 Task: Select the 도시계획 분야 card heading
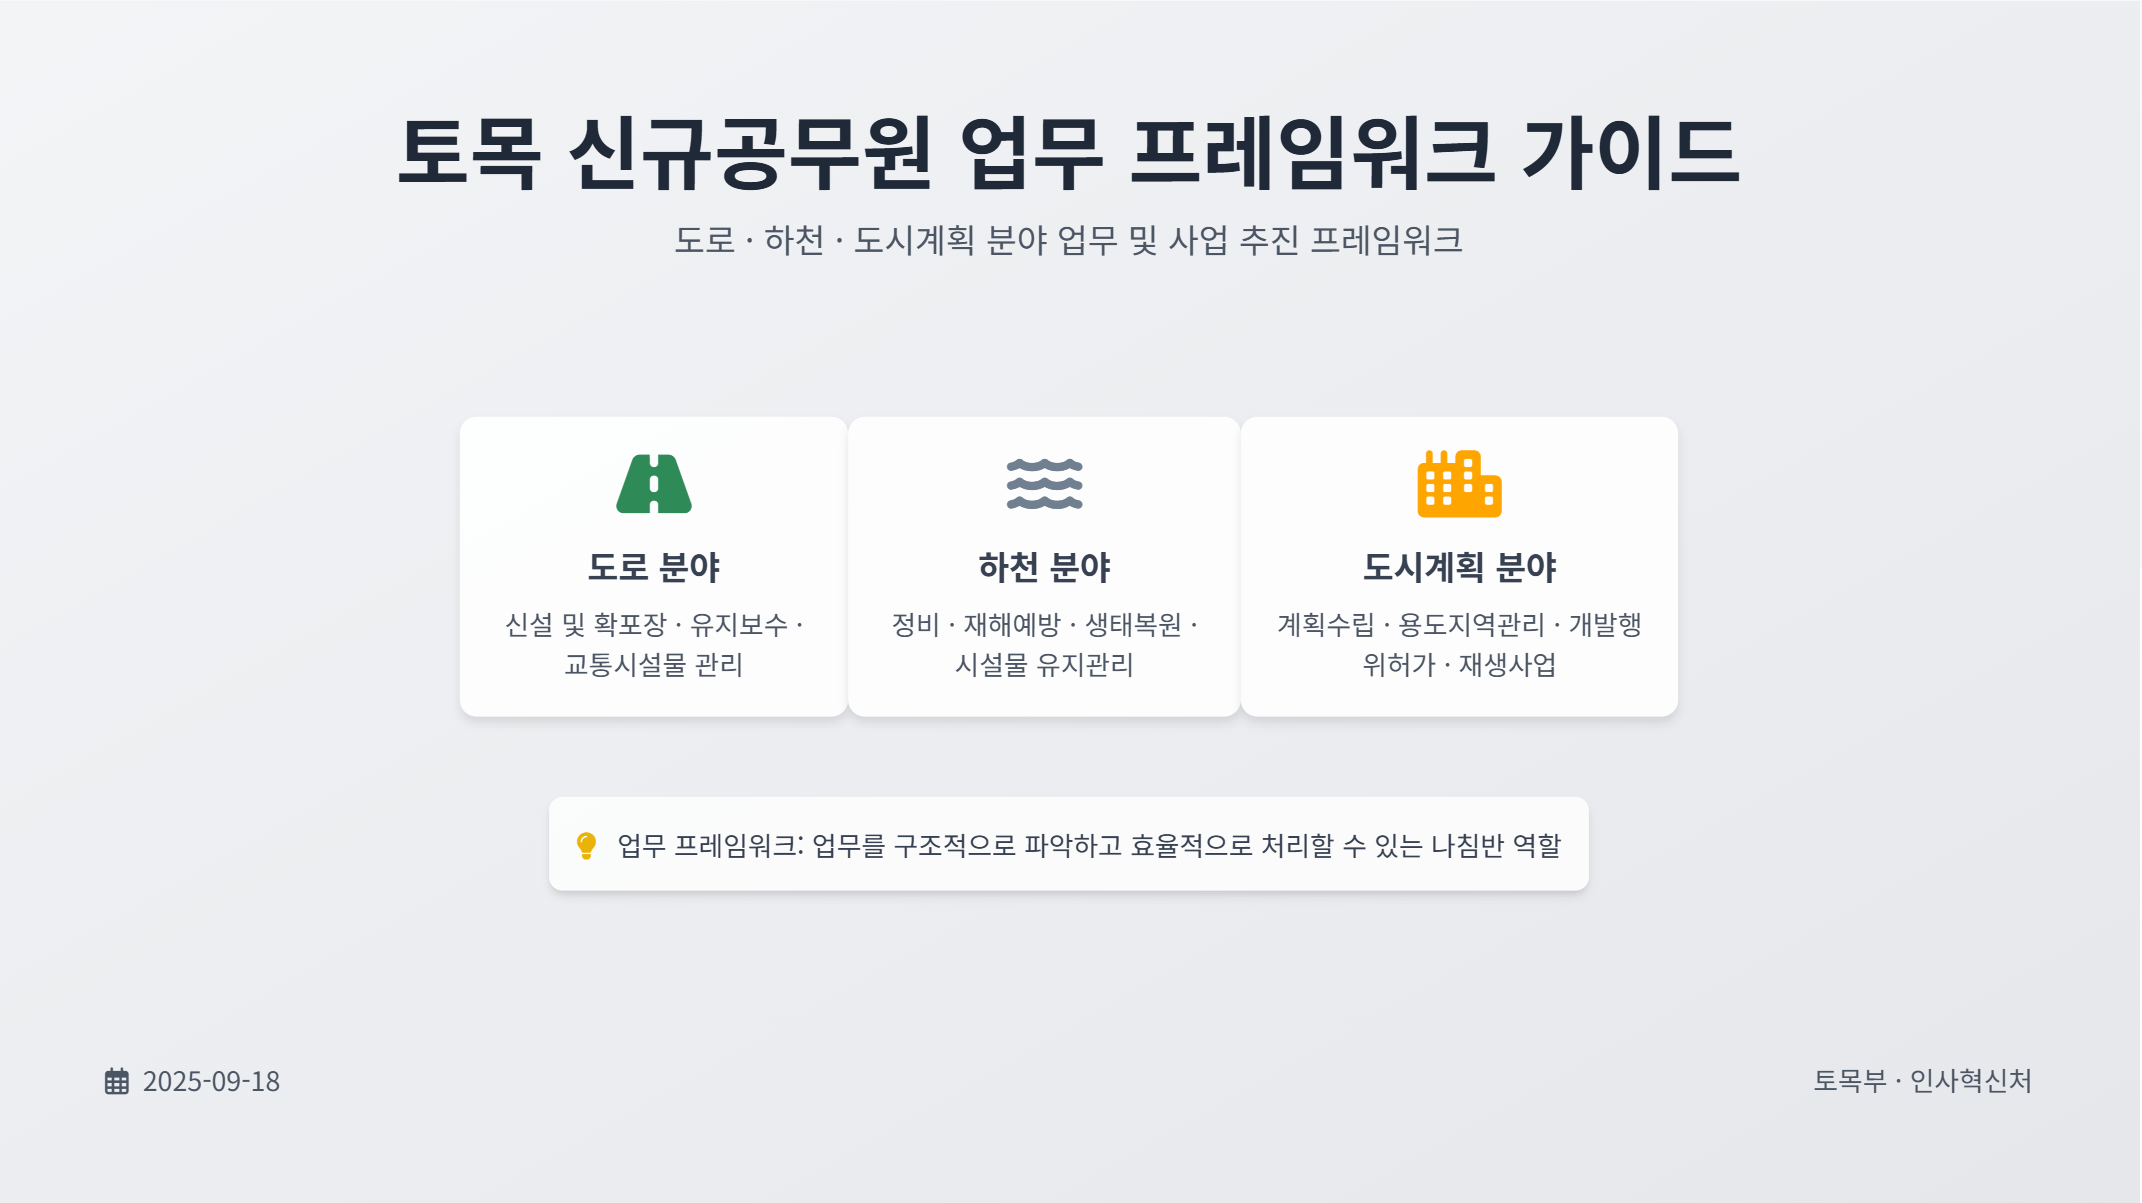click(x=1459, y=567)
